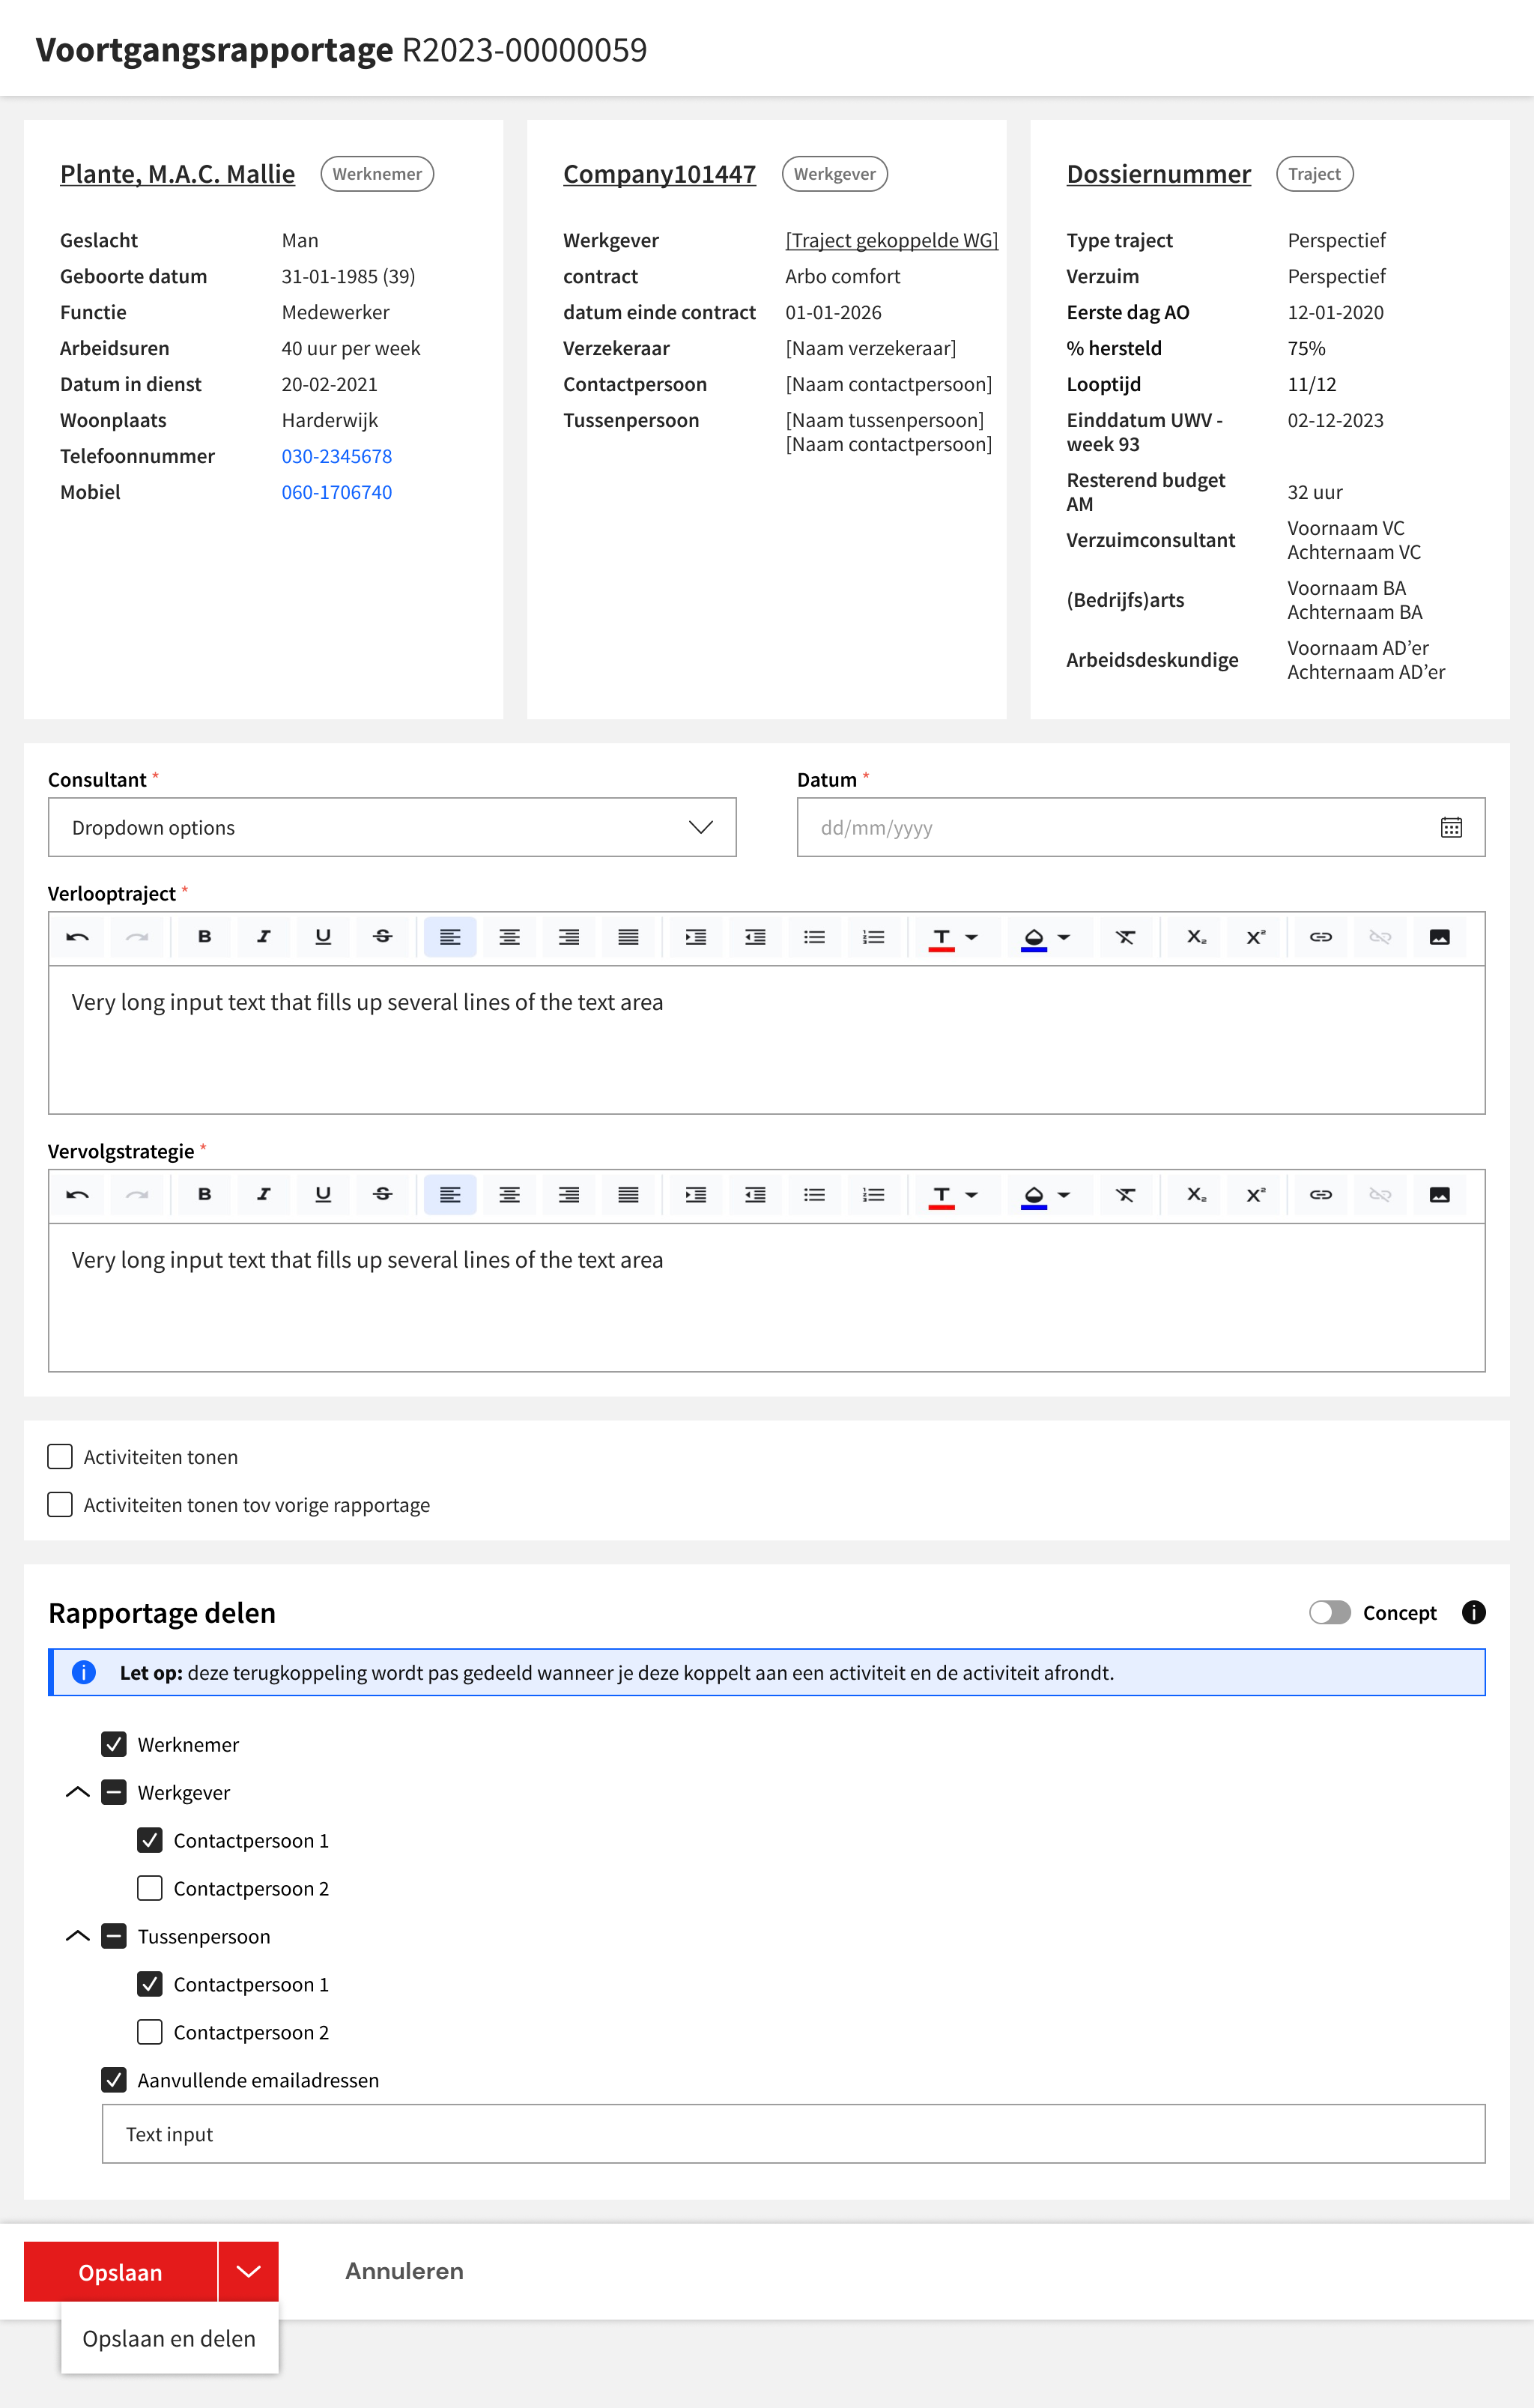
Task: Toggle Bold in the Verlooptraject editor
Action: click(x=204, y=937)
